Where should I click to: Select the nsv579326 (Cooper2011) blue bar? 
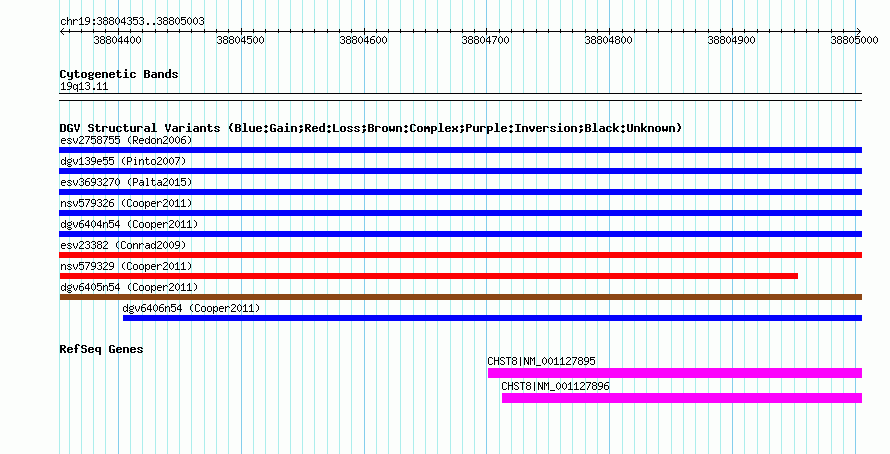[x=460, y=213]
